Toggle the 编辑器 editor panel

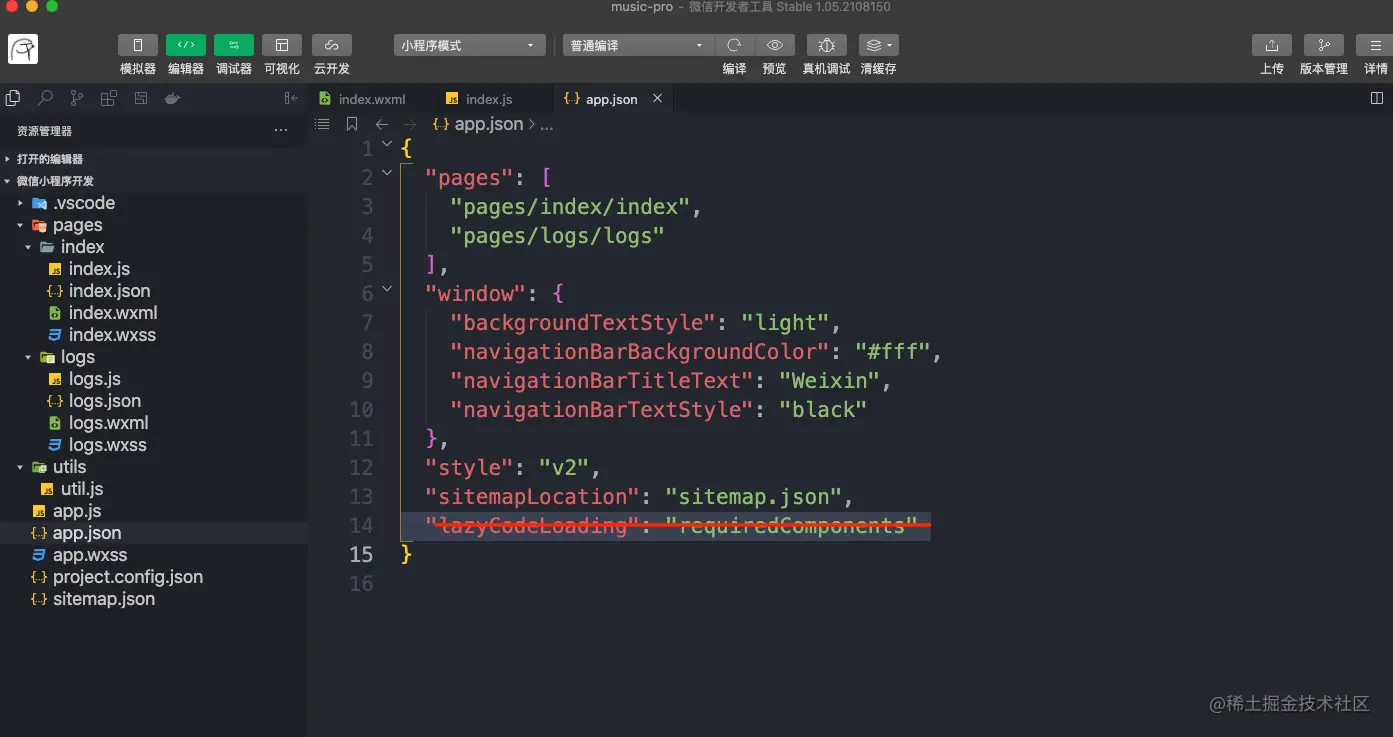tap(186, 45)
